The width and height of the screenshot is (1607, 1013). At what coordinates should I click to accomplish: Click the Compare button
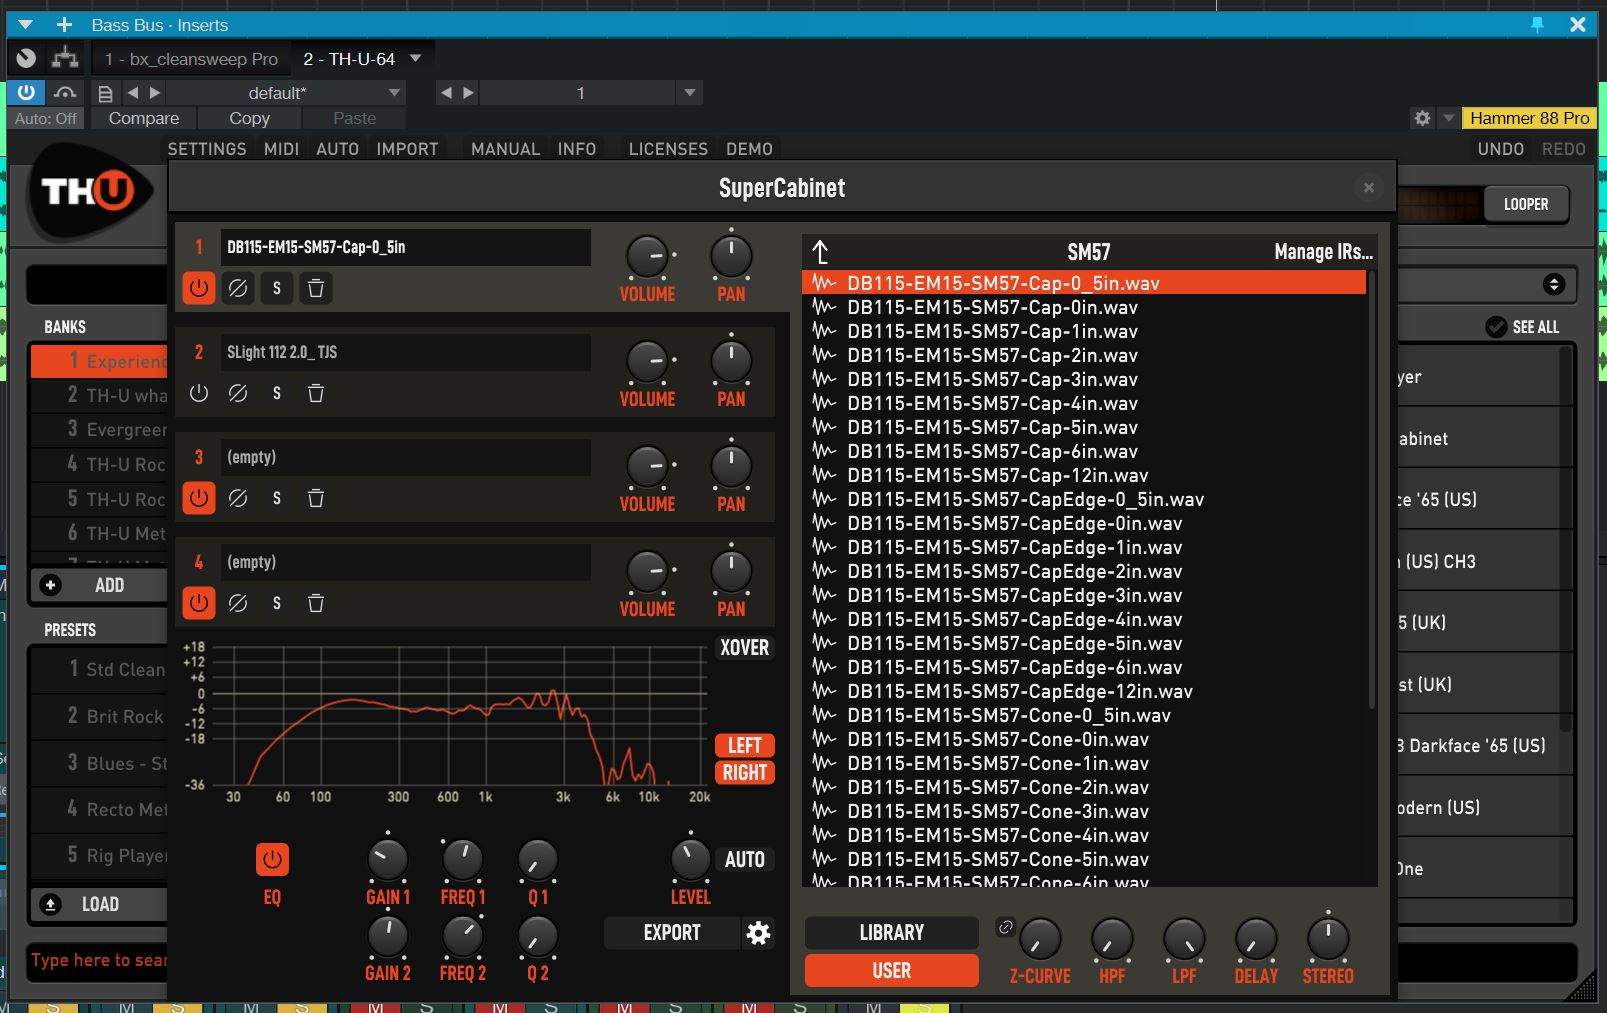coord(144,118)
